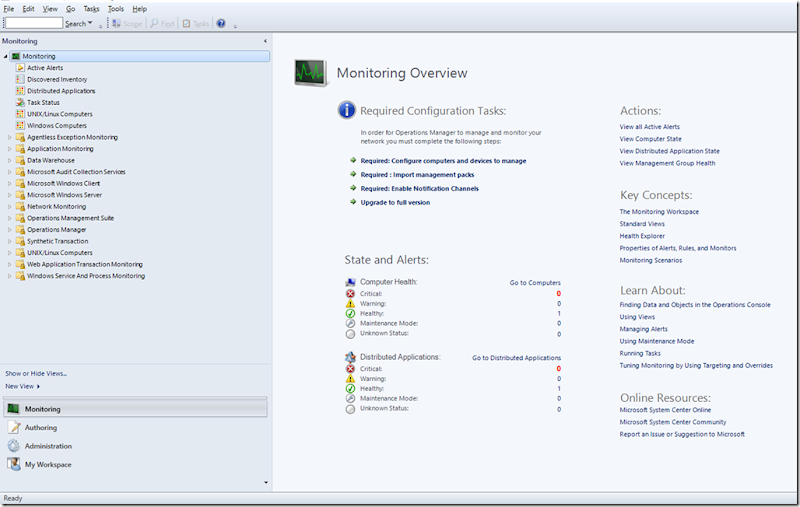The image size is (800, 507).
Task: Click the blue information icon beside Required Configuration Tasks
Action: (x=346, y=110)
